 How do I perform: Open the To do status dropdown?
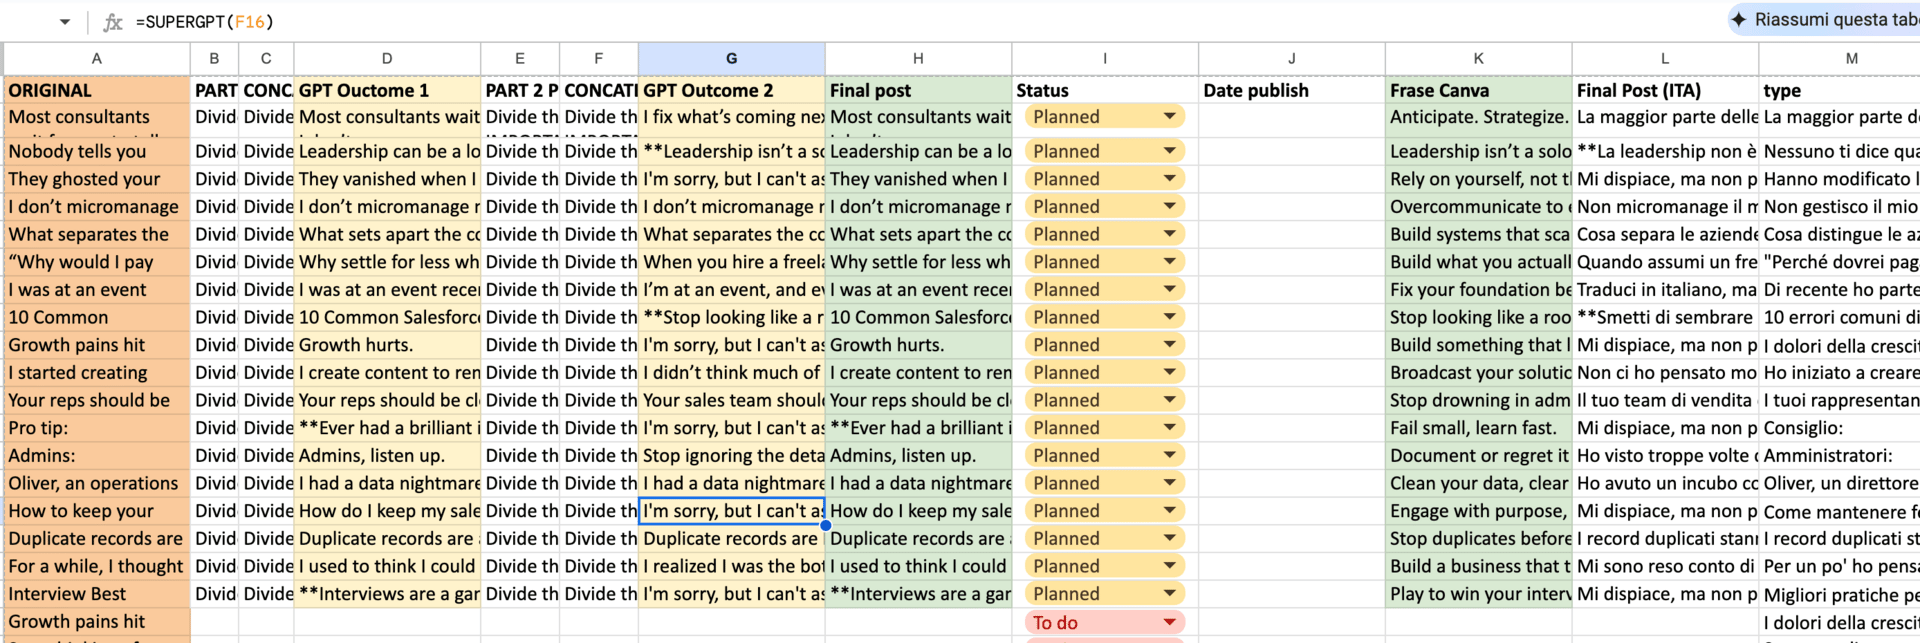tap(1169, 622)
